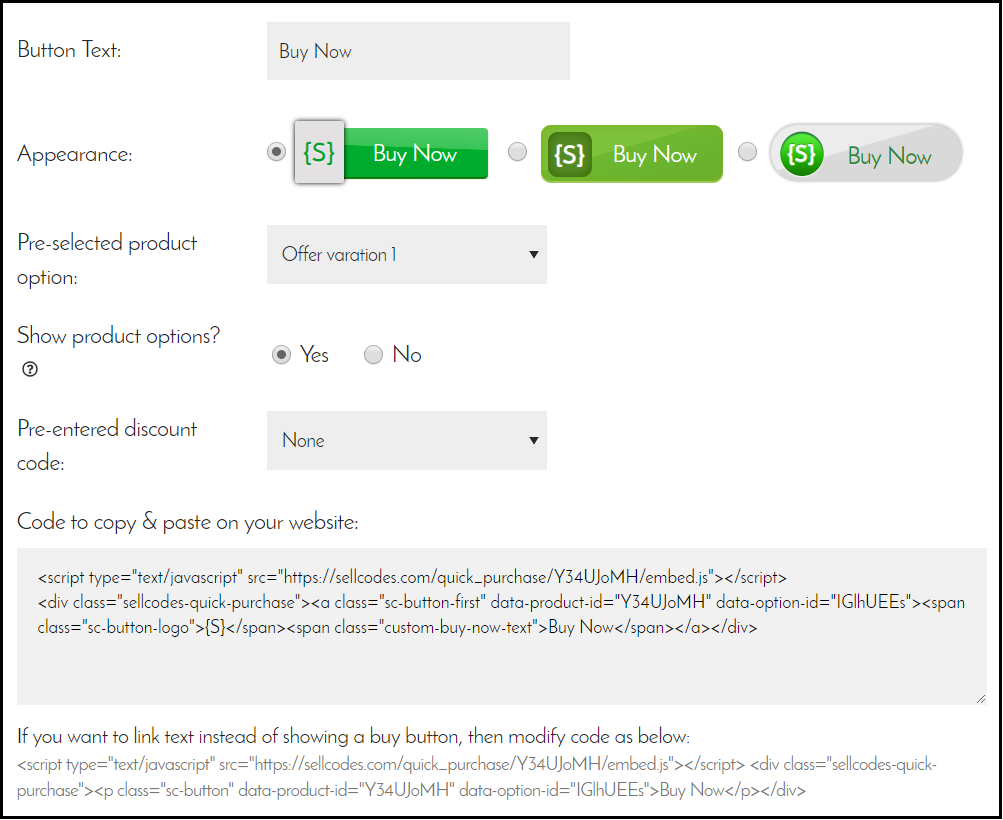Open the Offer varation 1 dropdown
The height and width of the screenshot is (820, 1003).
407,255
